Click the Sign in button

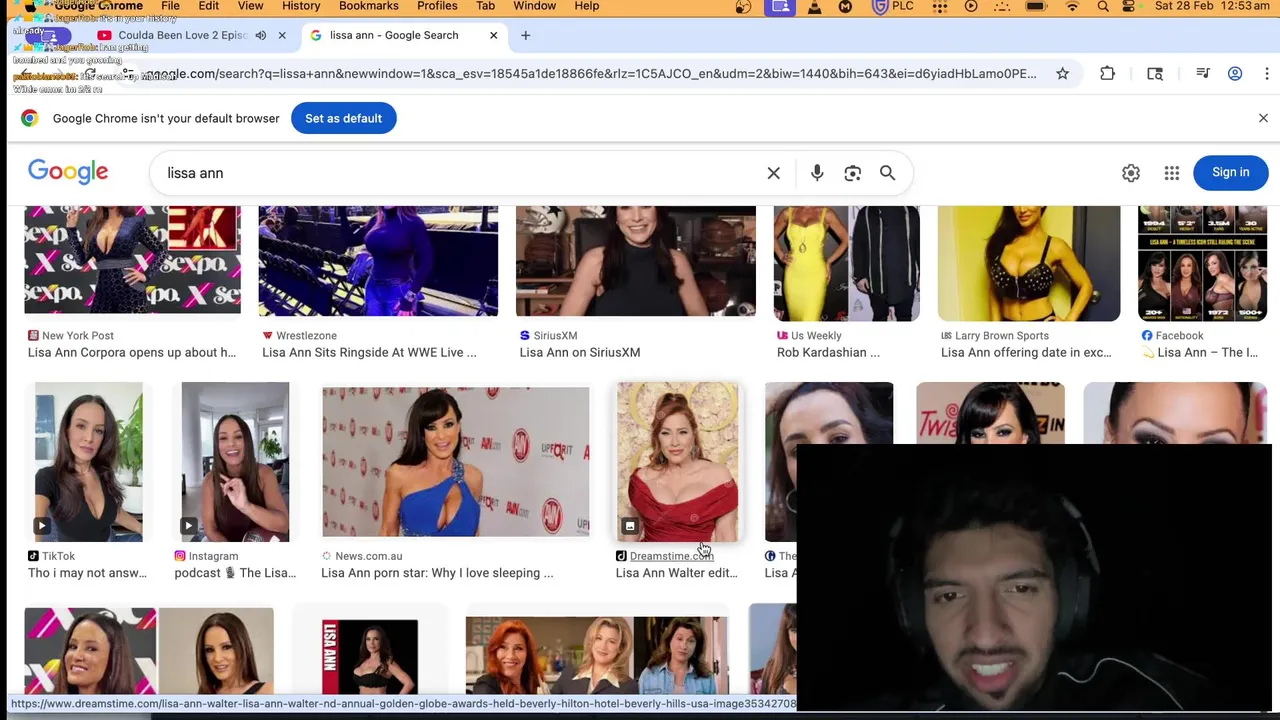pyautogui.click(x=1230, y=172)
